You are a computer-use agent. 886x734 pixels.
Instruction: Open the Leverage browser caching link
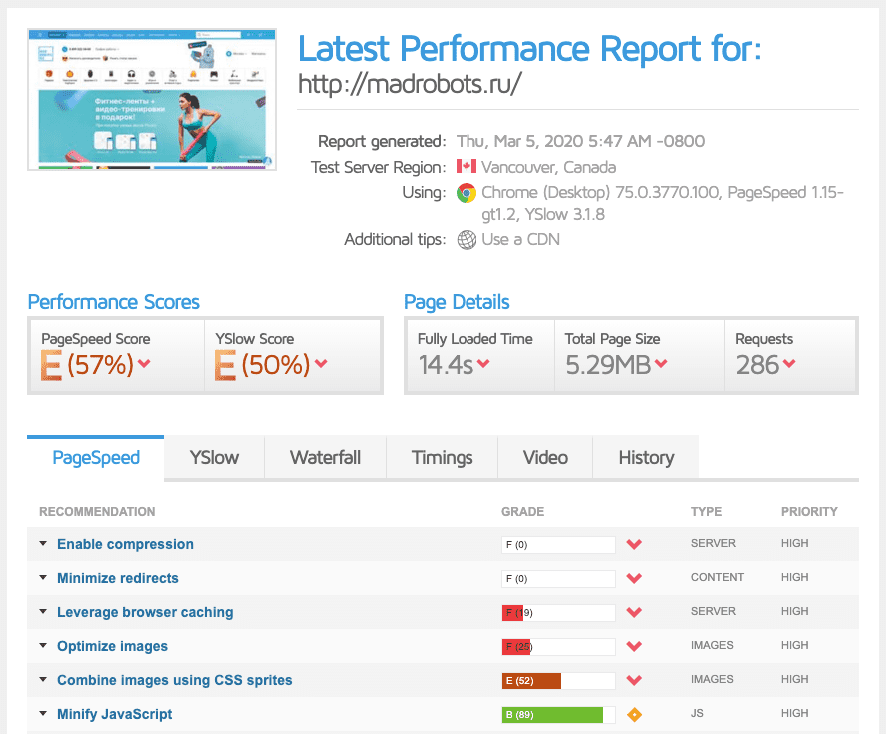[145, 612]
